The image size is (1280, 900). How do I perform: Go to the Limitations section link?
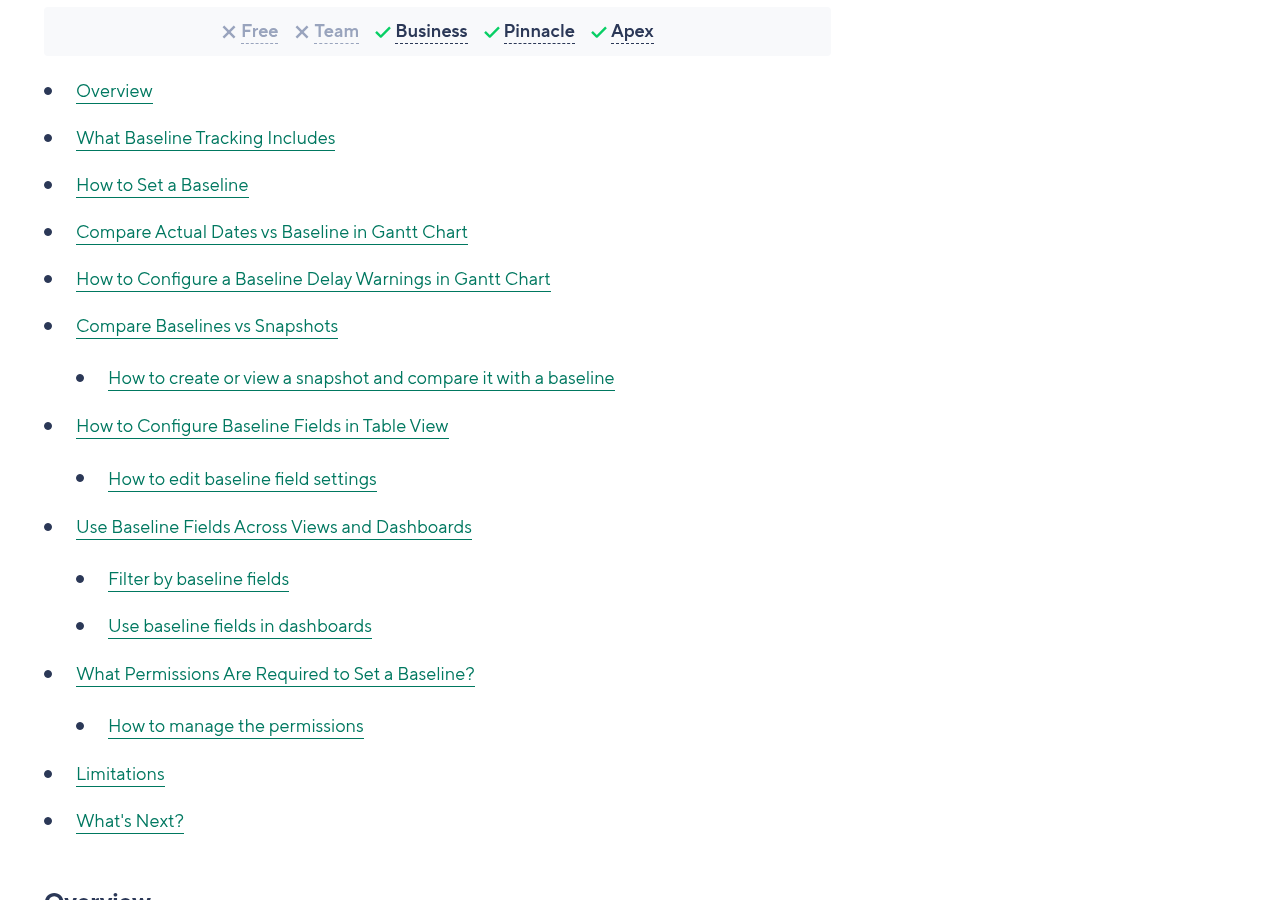click(120, 774)
